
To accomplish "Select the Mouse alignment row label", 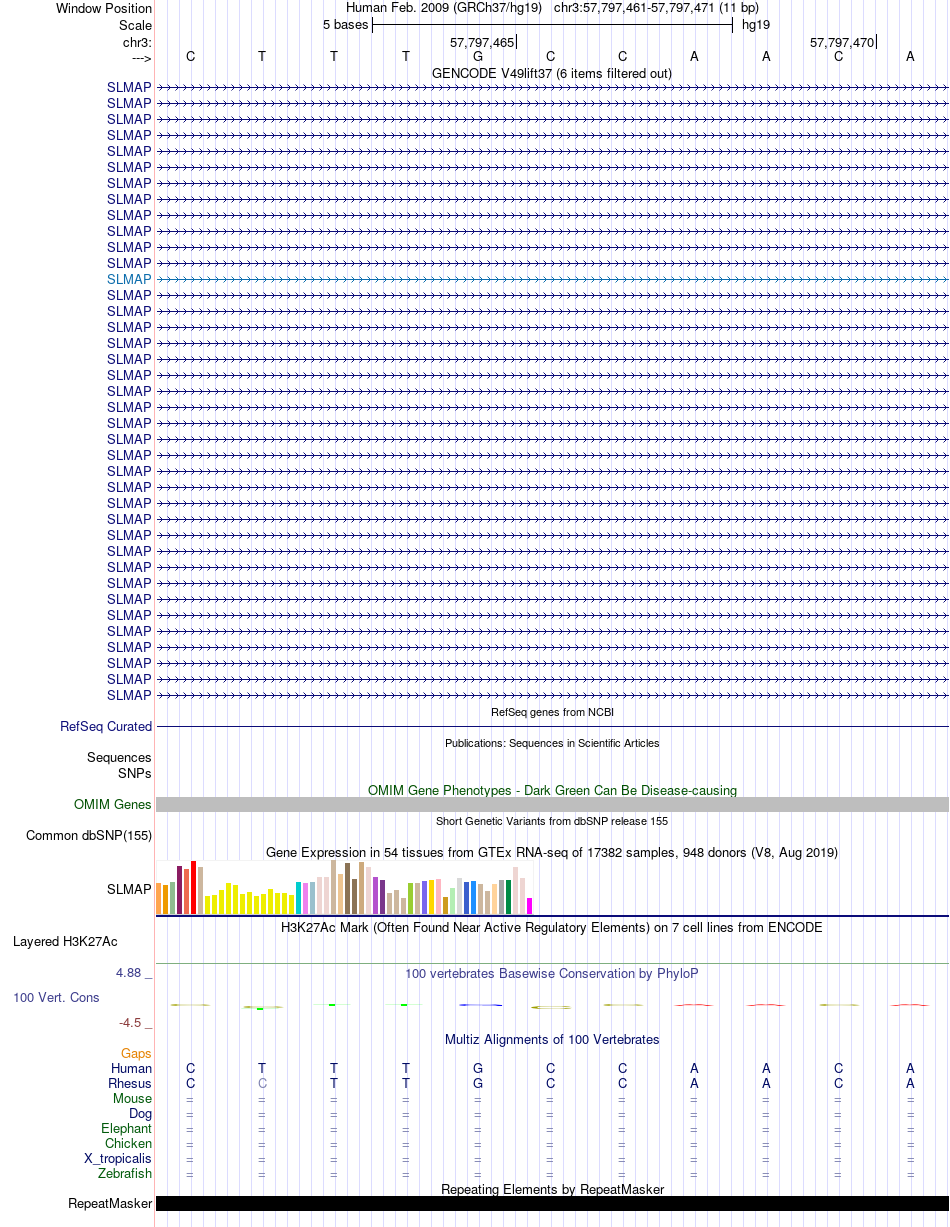I will pyautogui.click(x=133, y=1098).
